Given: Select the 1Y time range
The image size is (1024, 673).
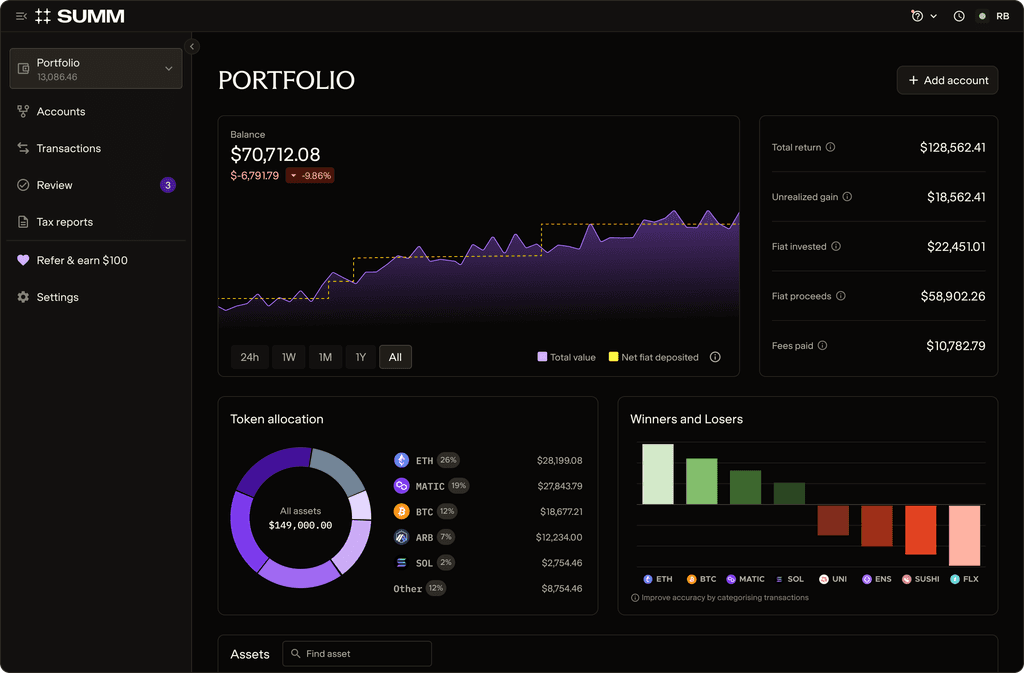Looking at the screenshot, I should 360,357.
